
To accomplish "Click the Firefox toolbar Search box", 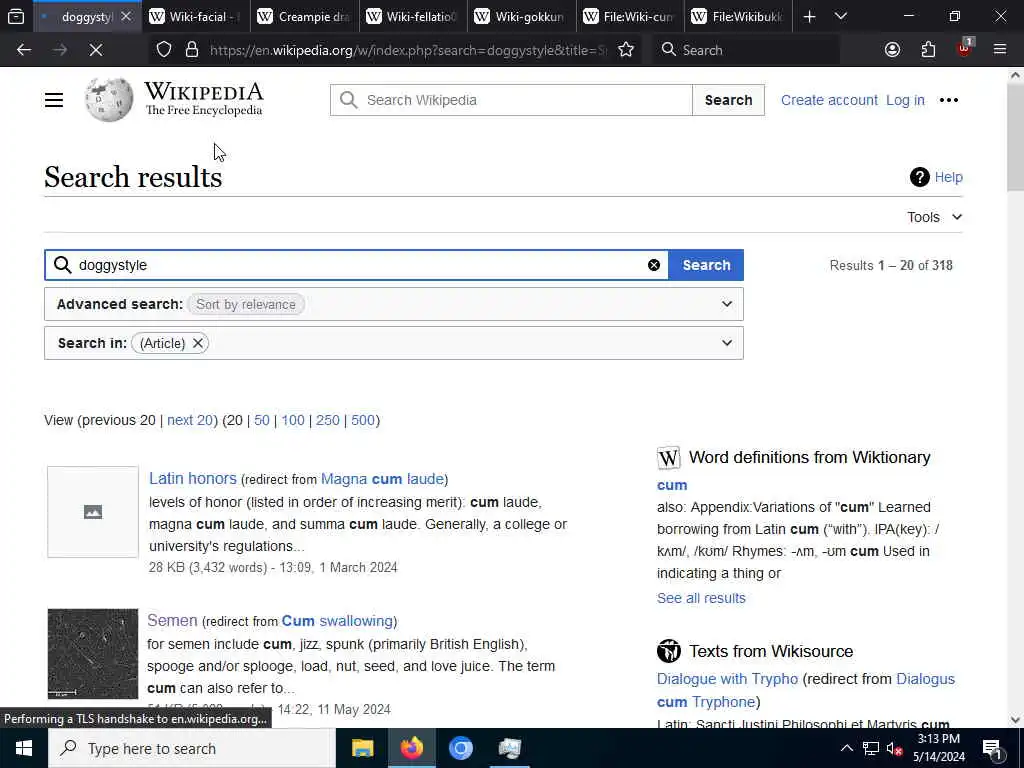I will click(745, 50).
